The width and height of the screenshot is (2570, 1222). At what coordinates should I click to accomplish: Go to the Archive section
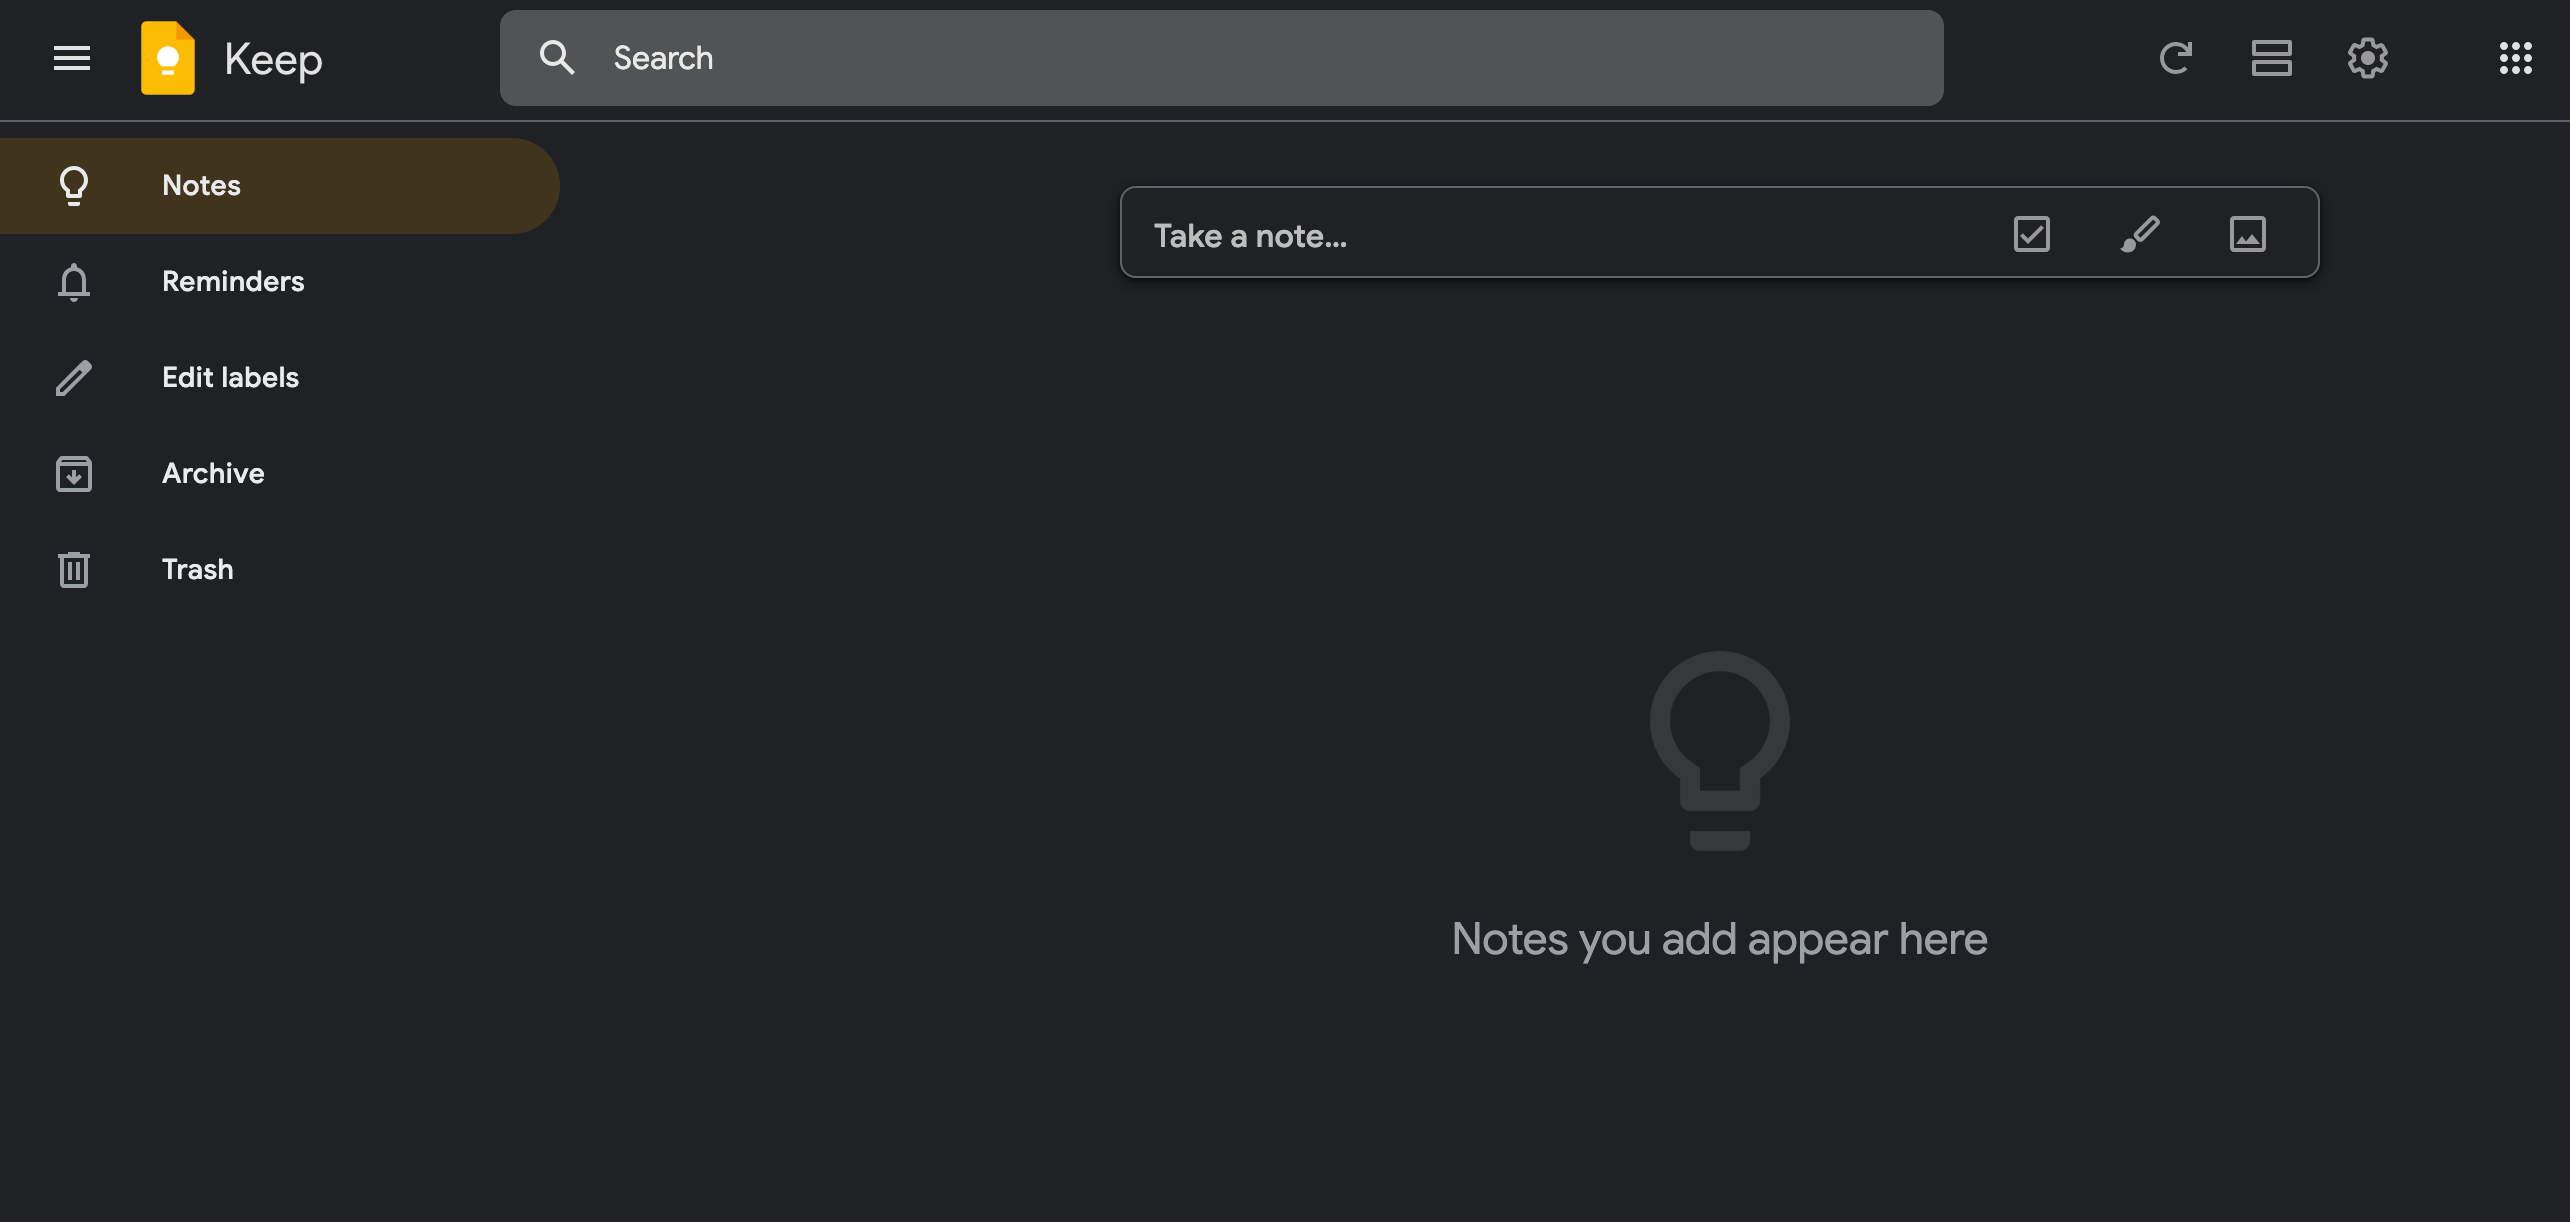point(279,474)
